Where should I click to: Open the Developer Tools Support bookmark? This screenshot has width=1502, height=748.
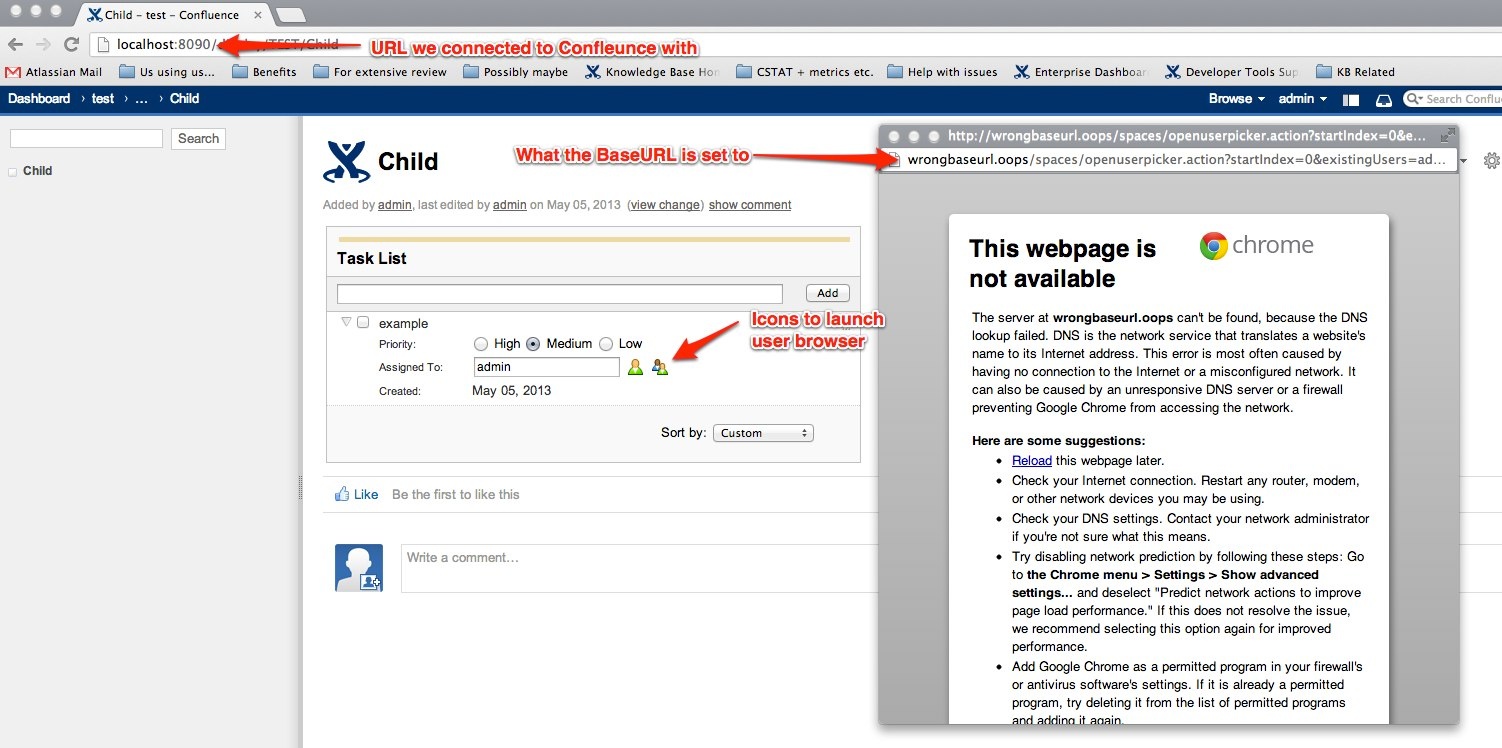click(1232, 72)
